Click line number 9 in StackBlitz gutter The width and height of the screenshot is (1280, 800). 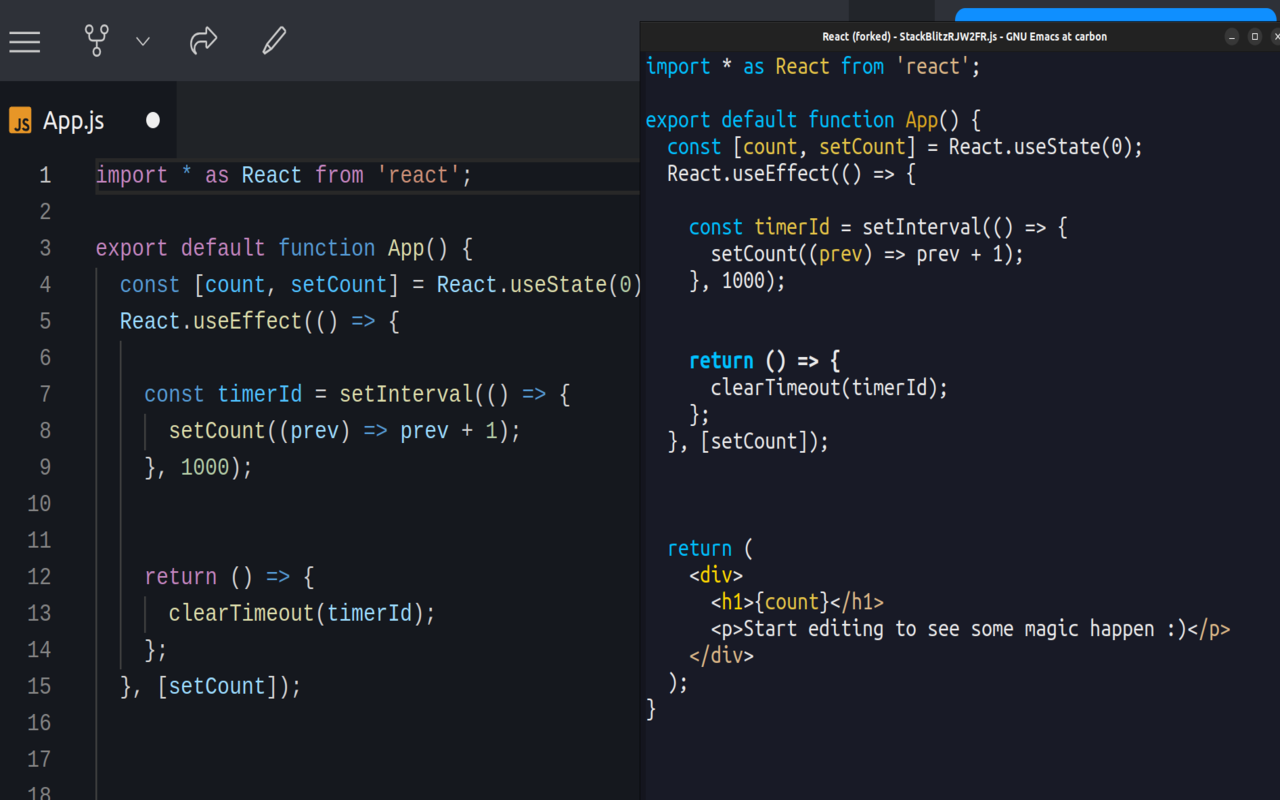coord(45,467)
